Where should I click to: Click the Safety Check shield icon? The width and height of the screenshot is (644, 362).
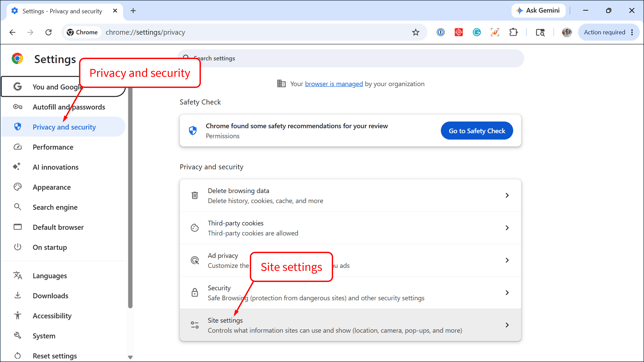pos(193,131)
